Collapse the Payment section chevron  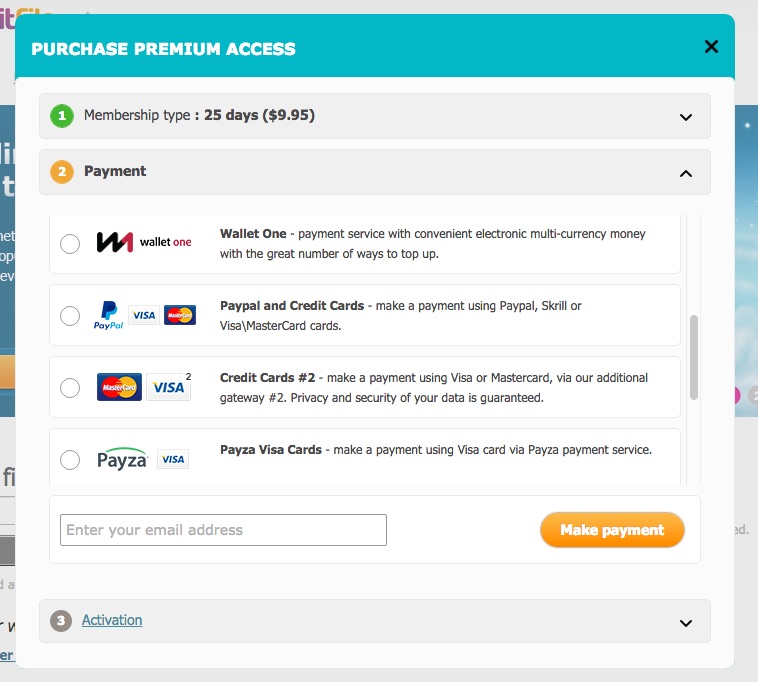[686, 172]
